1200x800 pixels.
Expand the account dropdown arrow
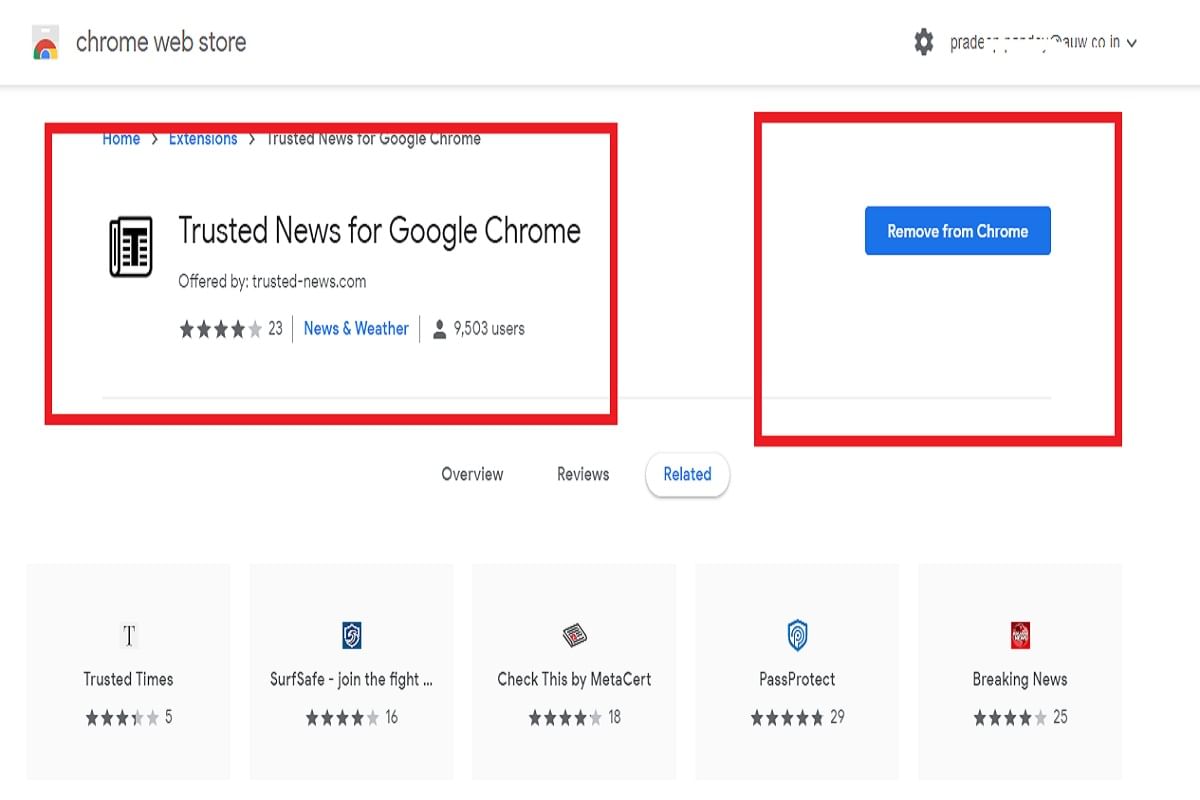tap(1131, 43)
